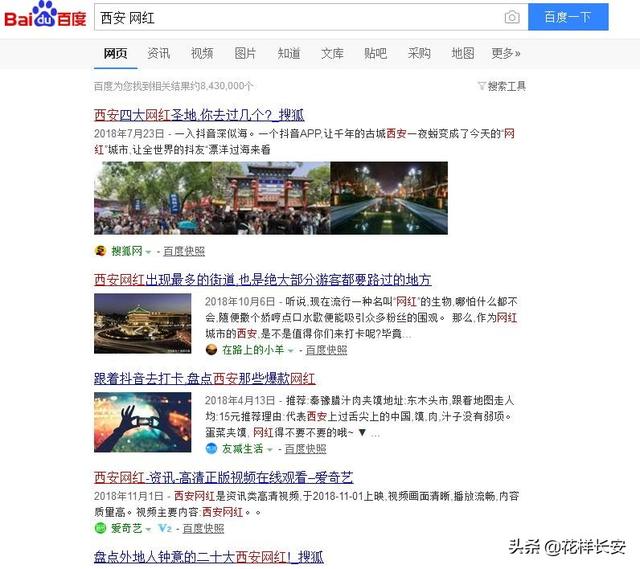Switch to the 贴吧 tab
The image size is (640, 569).
(x=376, y=53)
